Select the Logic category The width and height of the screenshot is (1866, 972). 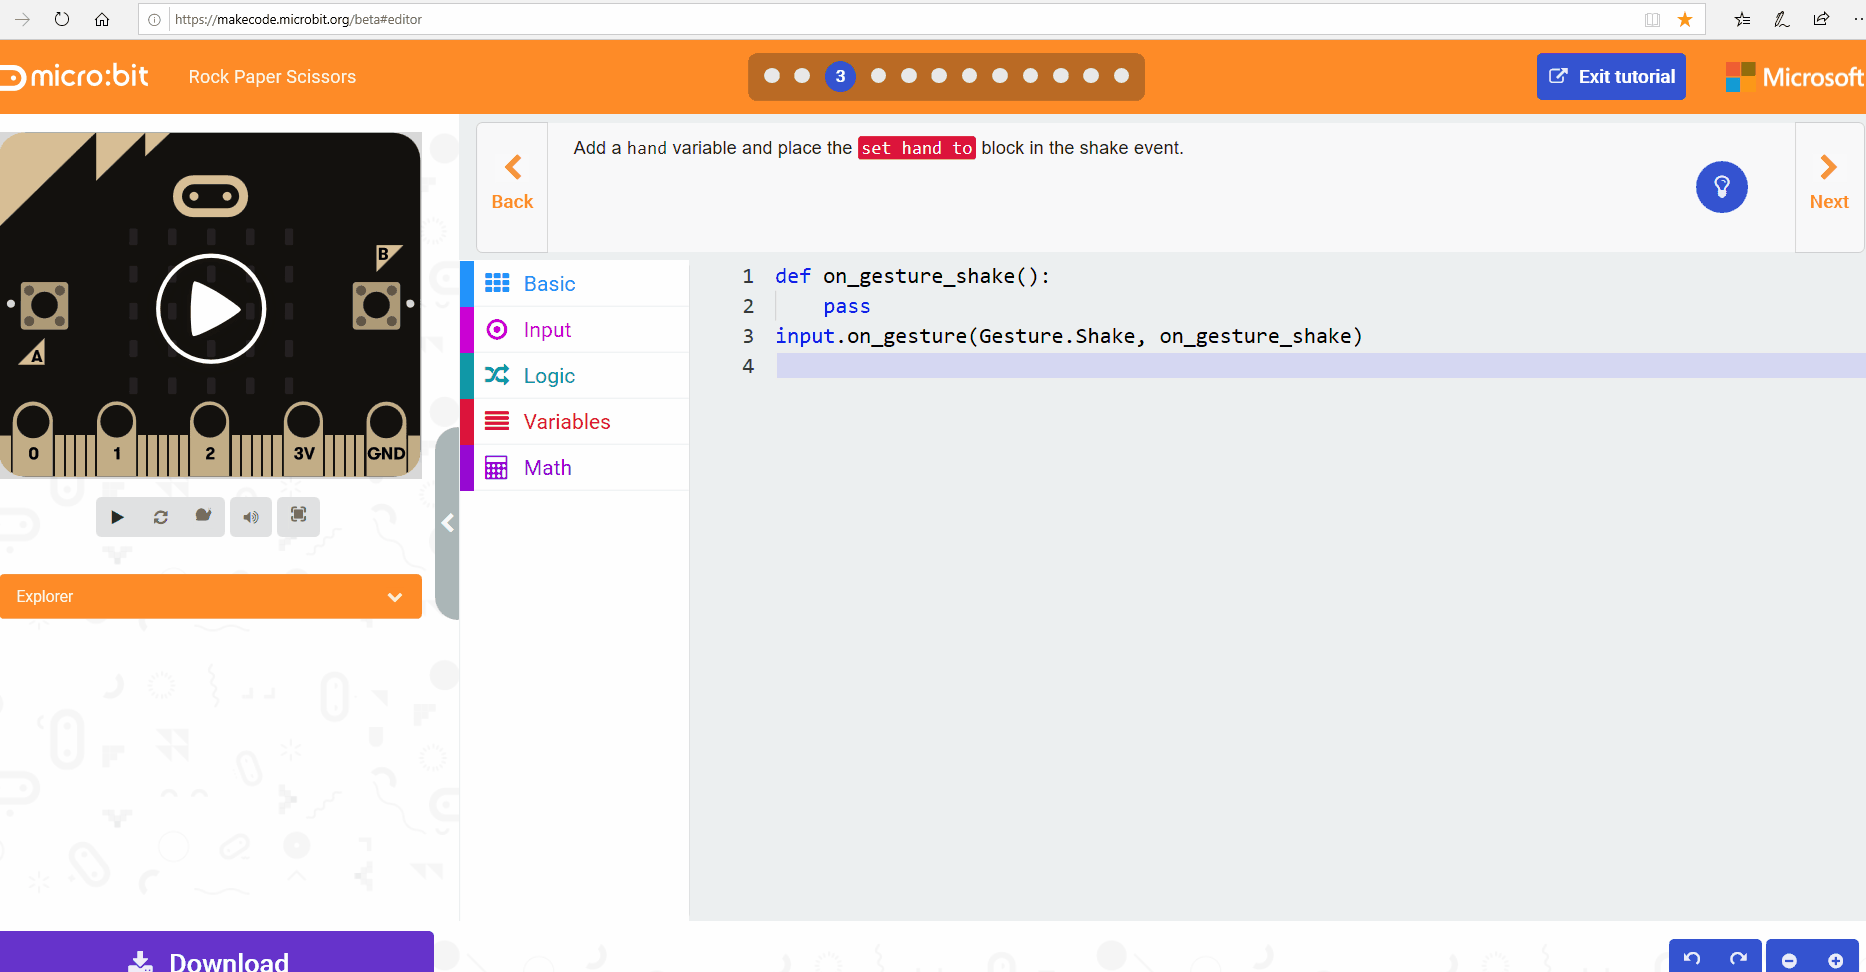coord(549,375)
